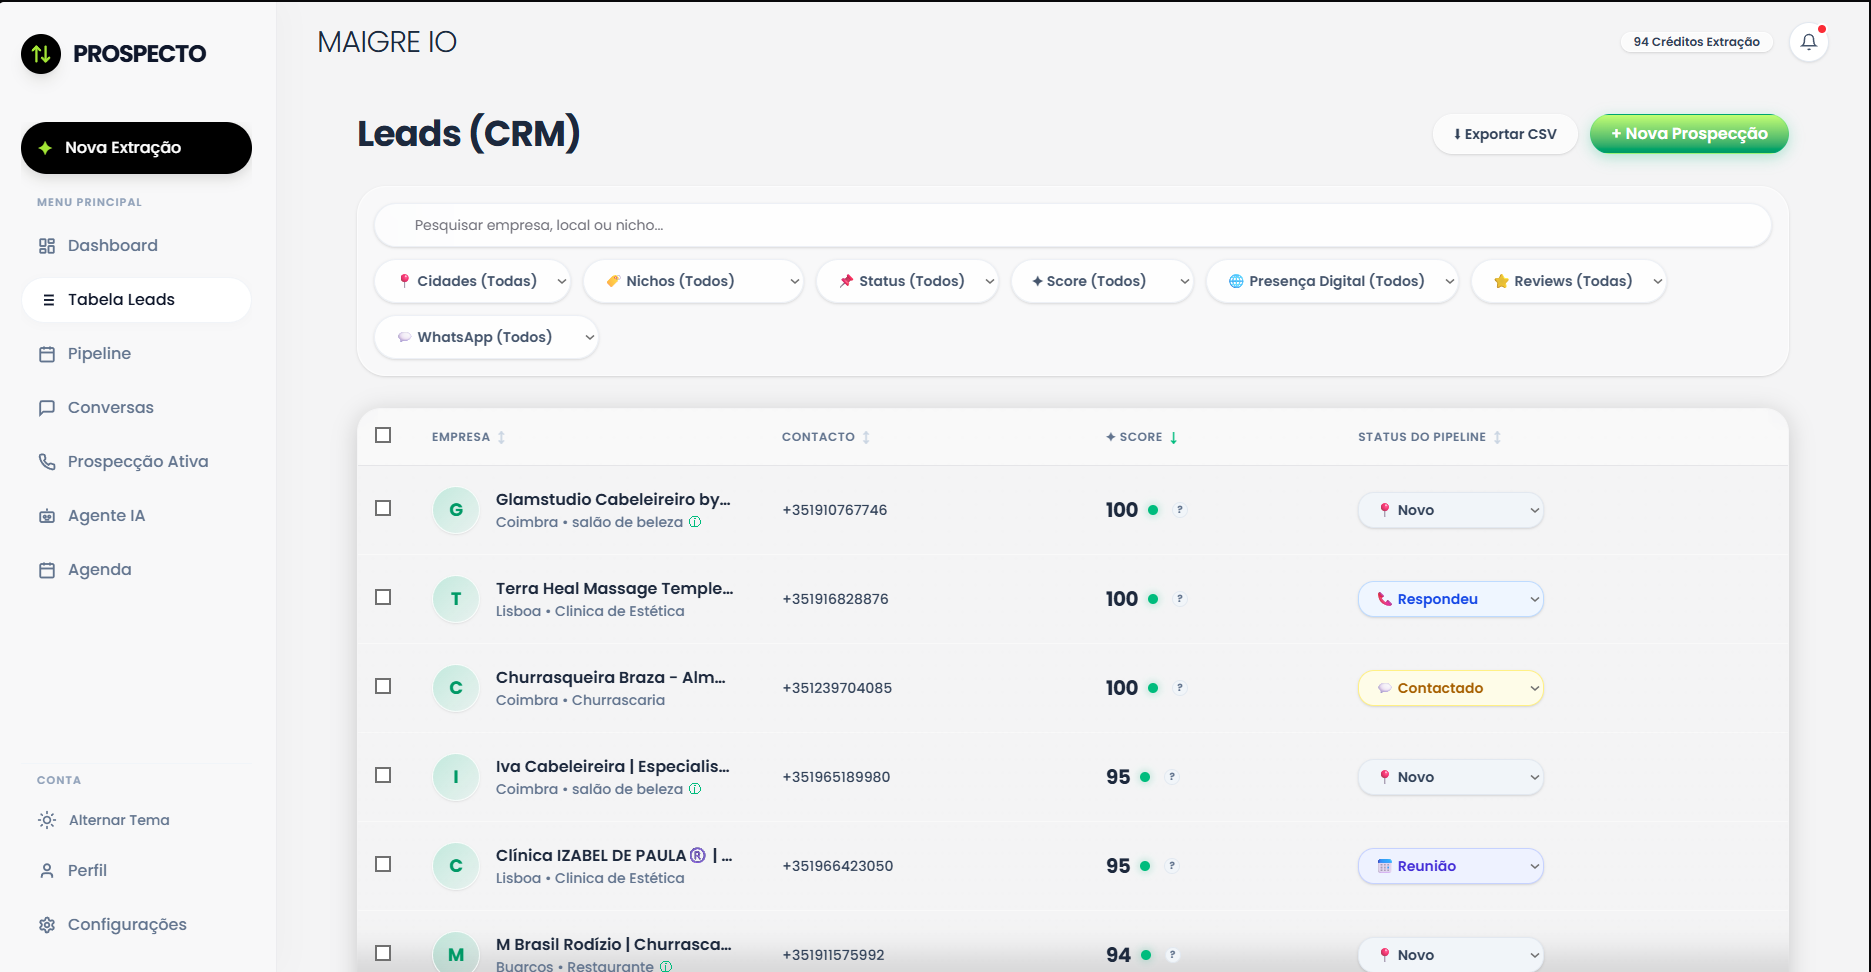
Task: Open Tabela Leads in sidebar menu
Action: (x=136, y=300)
